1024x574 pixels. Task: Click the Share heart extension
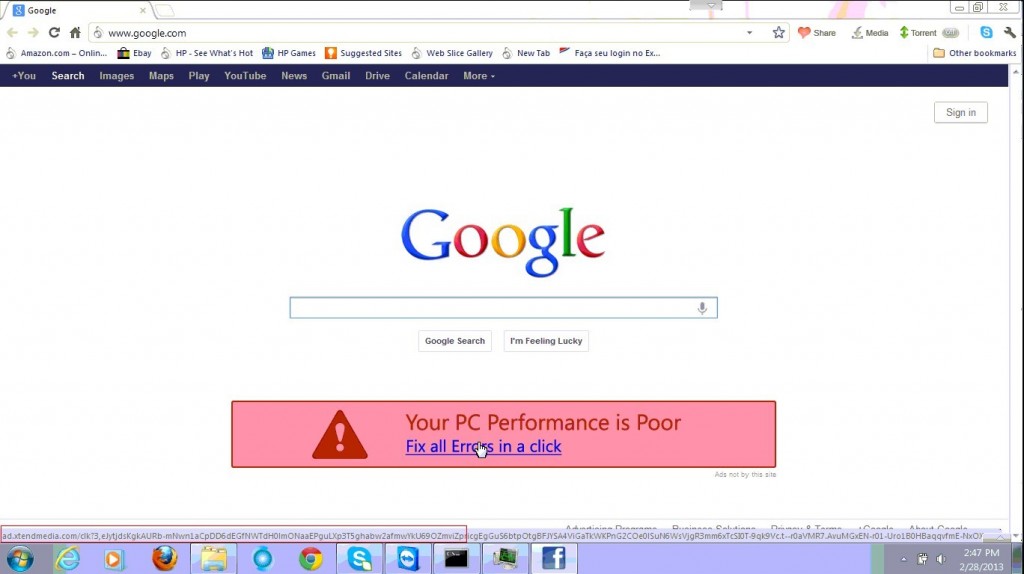click(817, 33)
